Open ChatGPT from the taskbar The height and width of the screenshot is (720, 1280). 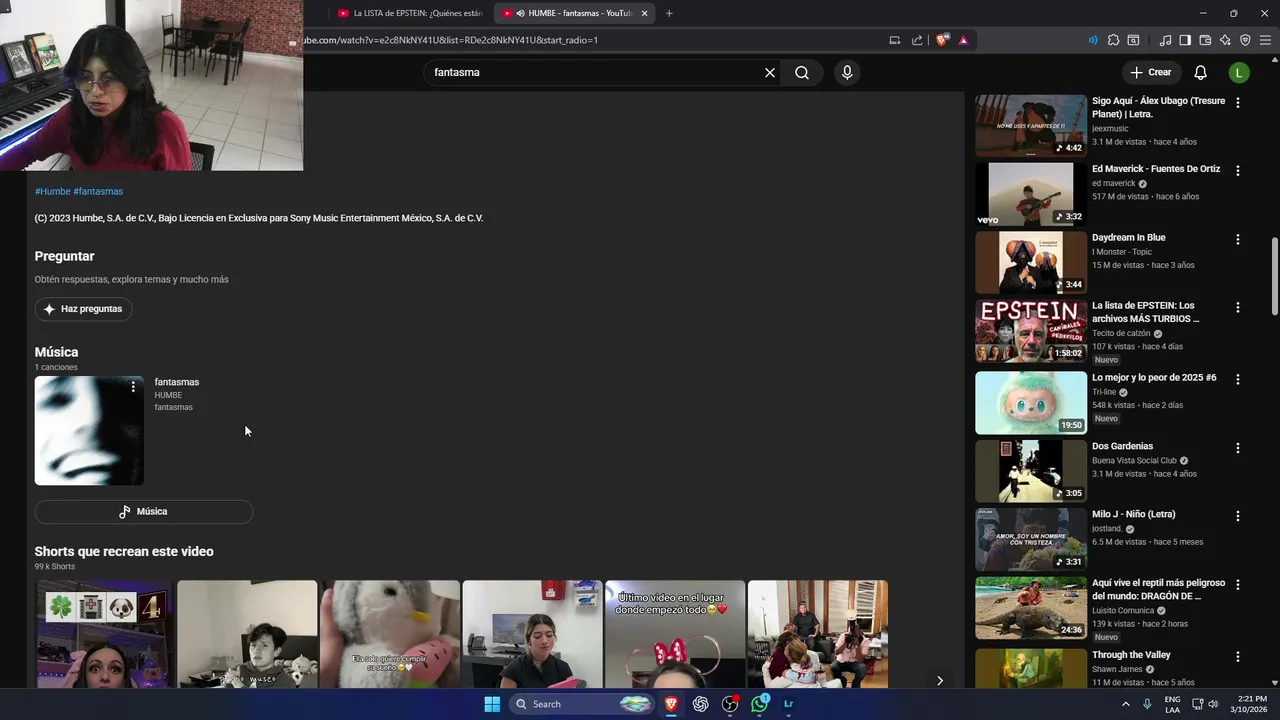[701, 704]
